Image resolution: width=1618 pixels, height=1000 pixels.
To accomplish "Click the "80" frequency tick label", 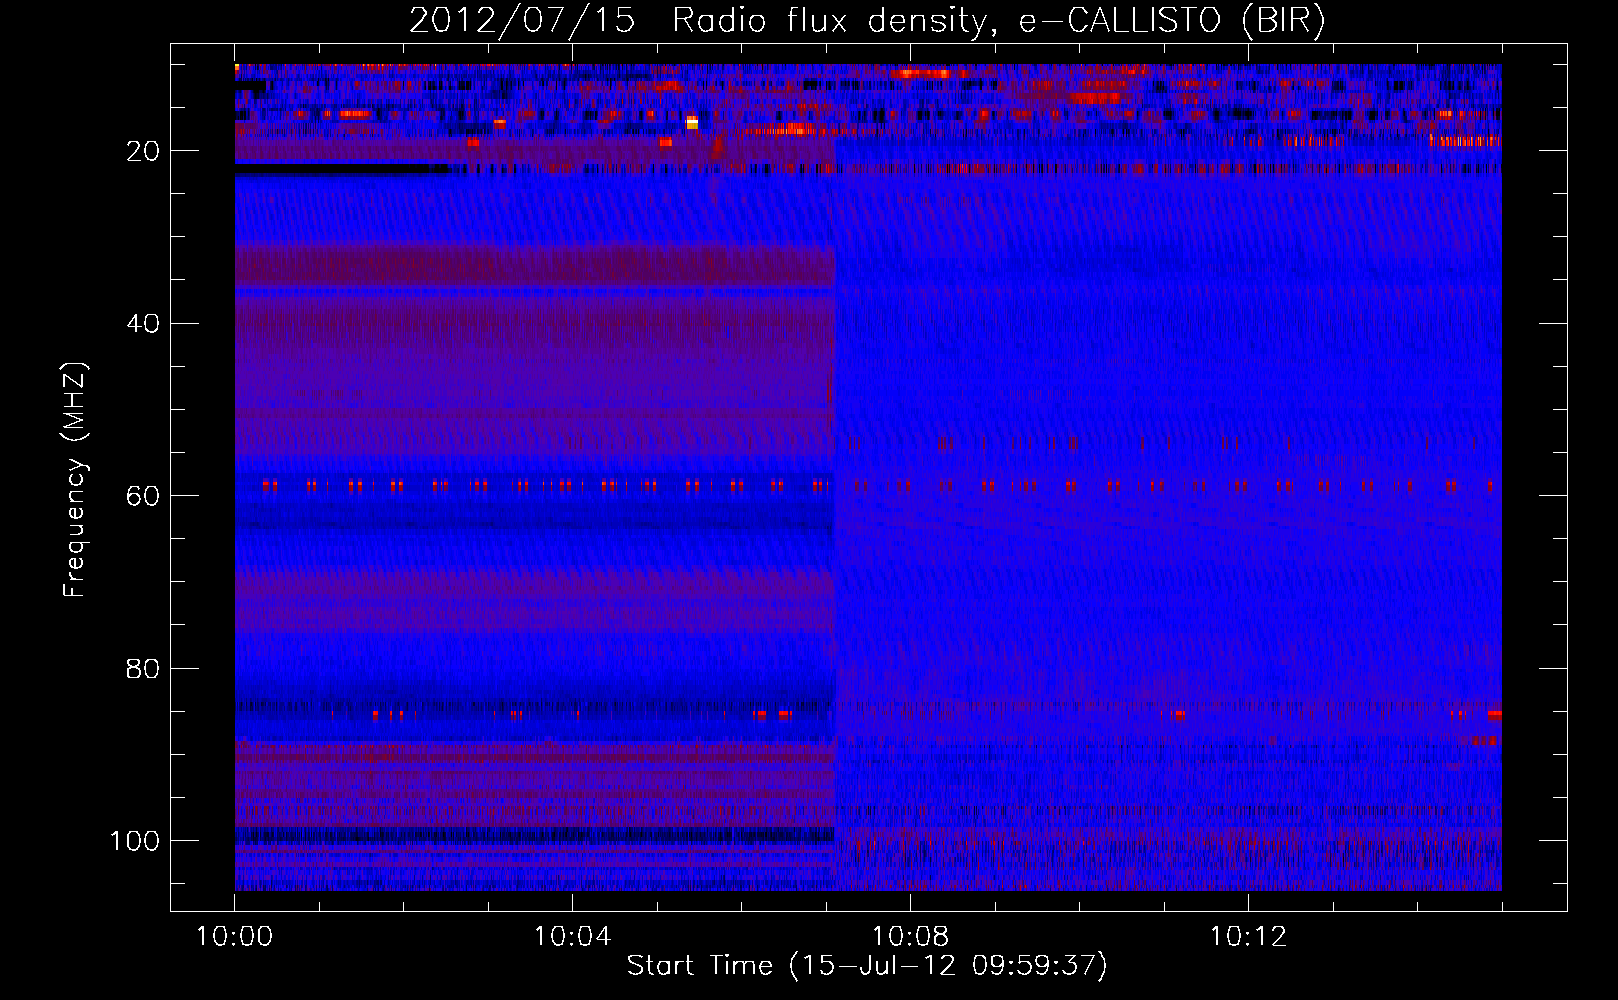I will (x=143, y=668).
